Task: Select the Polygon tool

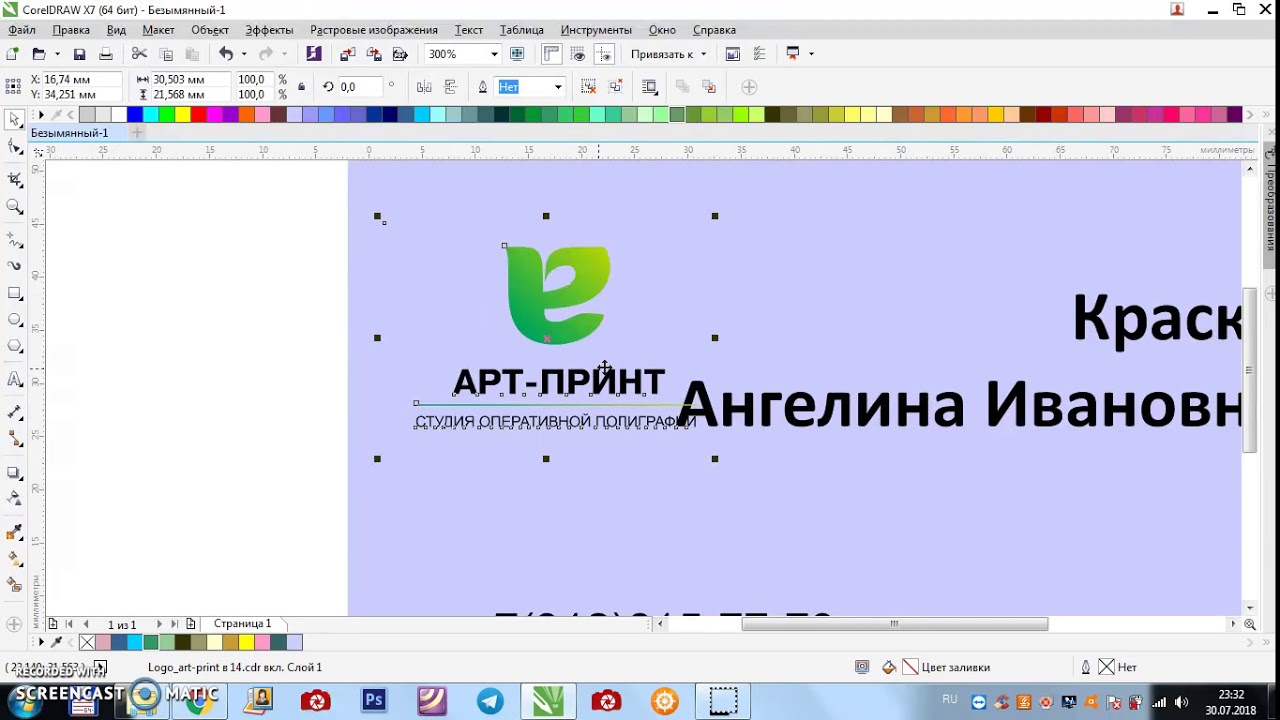Action: click(15, 347)
